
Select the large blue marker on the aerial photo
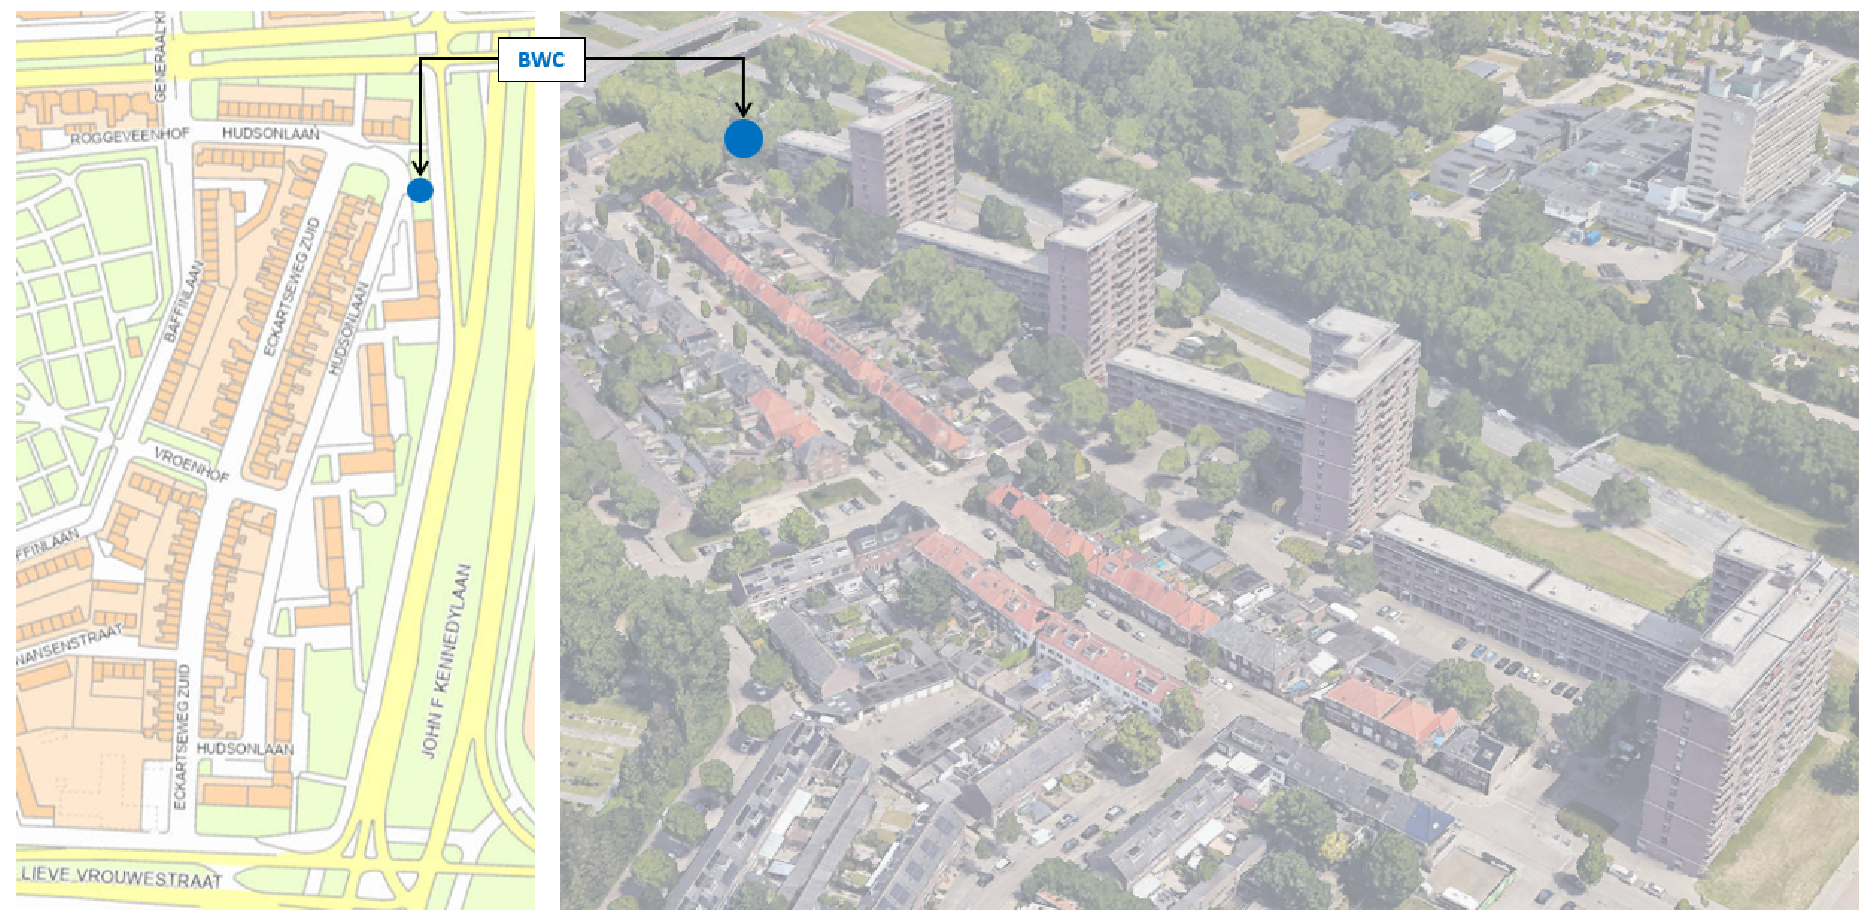tap(743, 139)
